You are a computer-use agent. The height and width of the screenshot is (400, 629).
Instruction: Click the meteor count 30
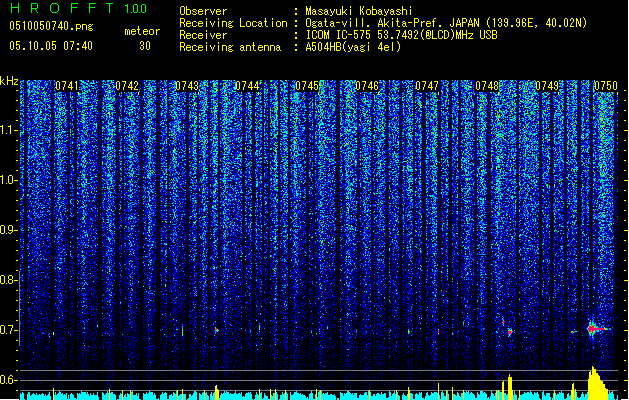point(145,46)
